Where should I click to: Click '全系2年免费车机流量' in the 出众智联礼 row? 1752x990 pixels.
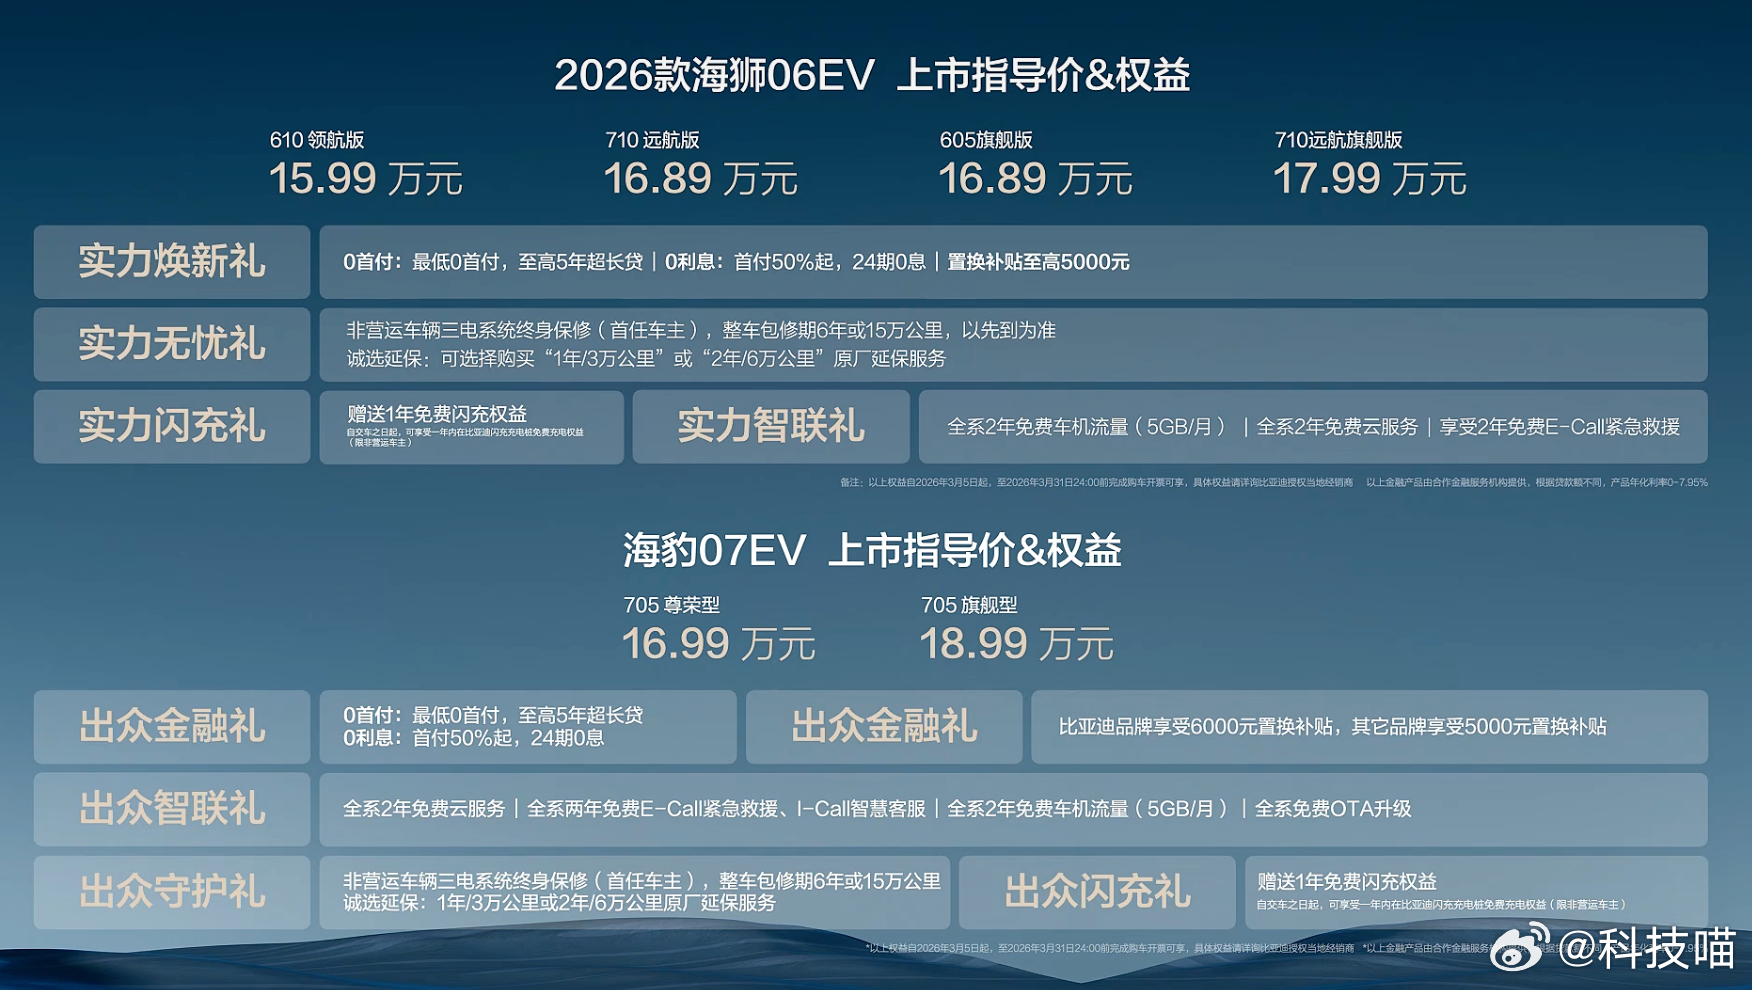(x=1088, y=809)
